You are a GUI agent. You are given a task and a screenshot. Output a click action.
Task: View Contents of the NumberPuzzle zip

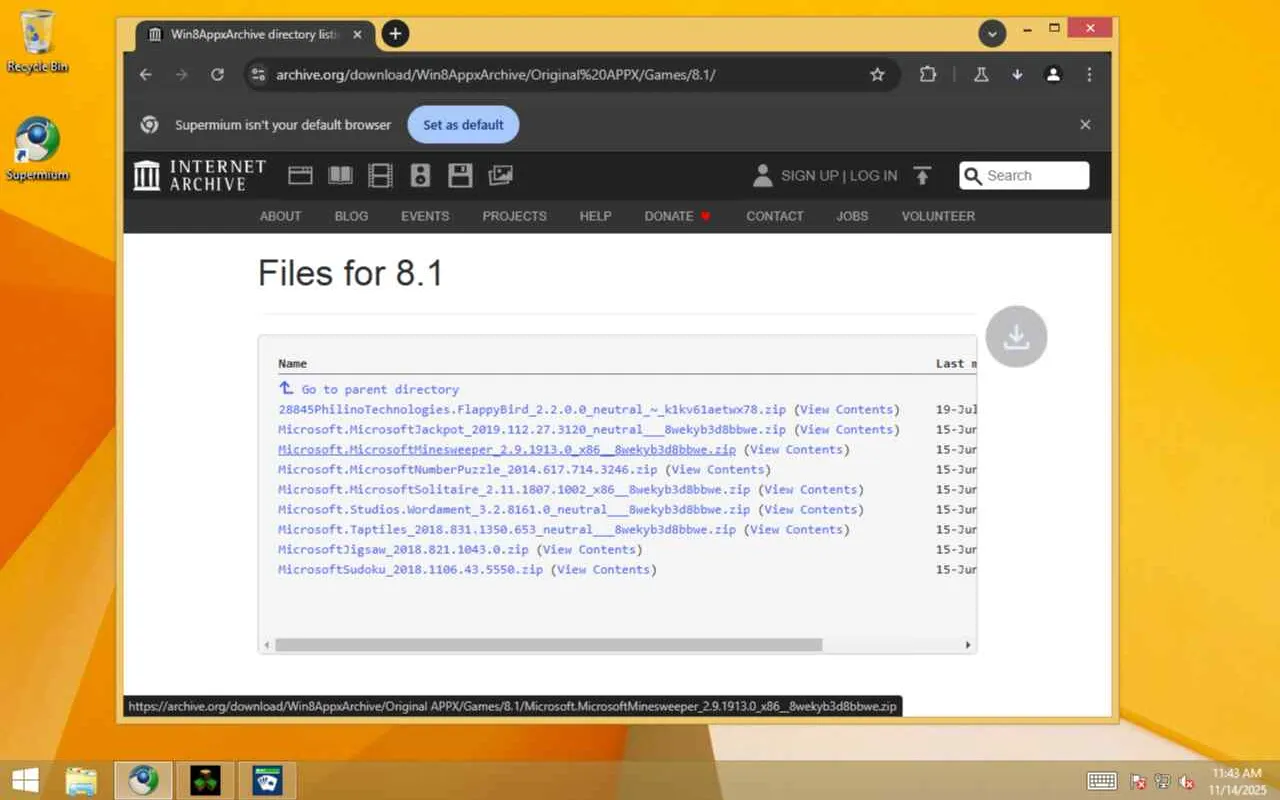[x=719, y=469]
